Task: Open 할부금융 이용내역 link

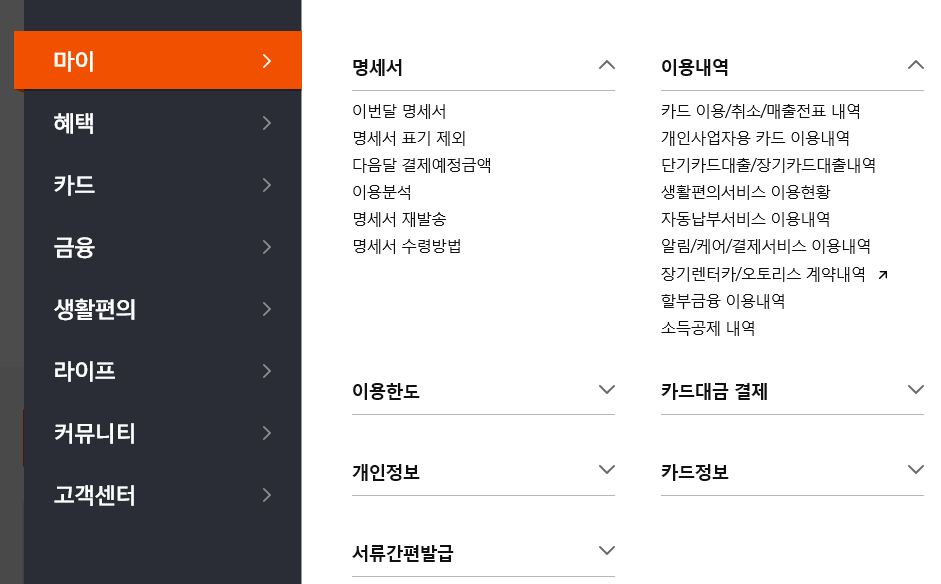Action: pos(723,301)
